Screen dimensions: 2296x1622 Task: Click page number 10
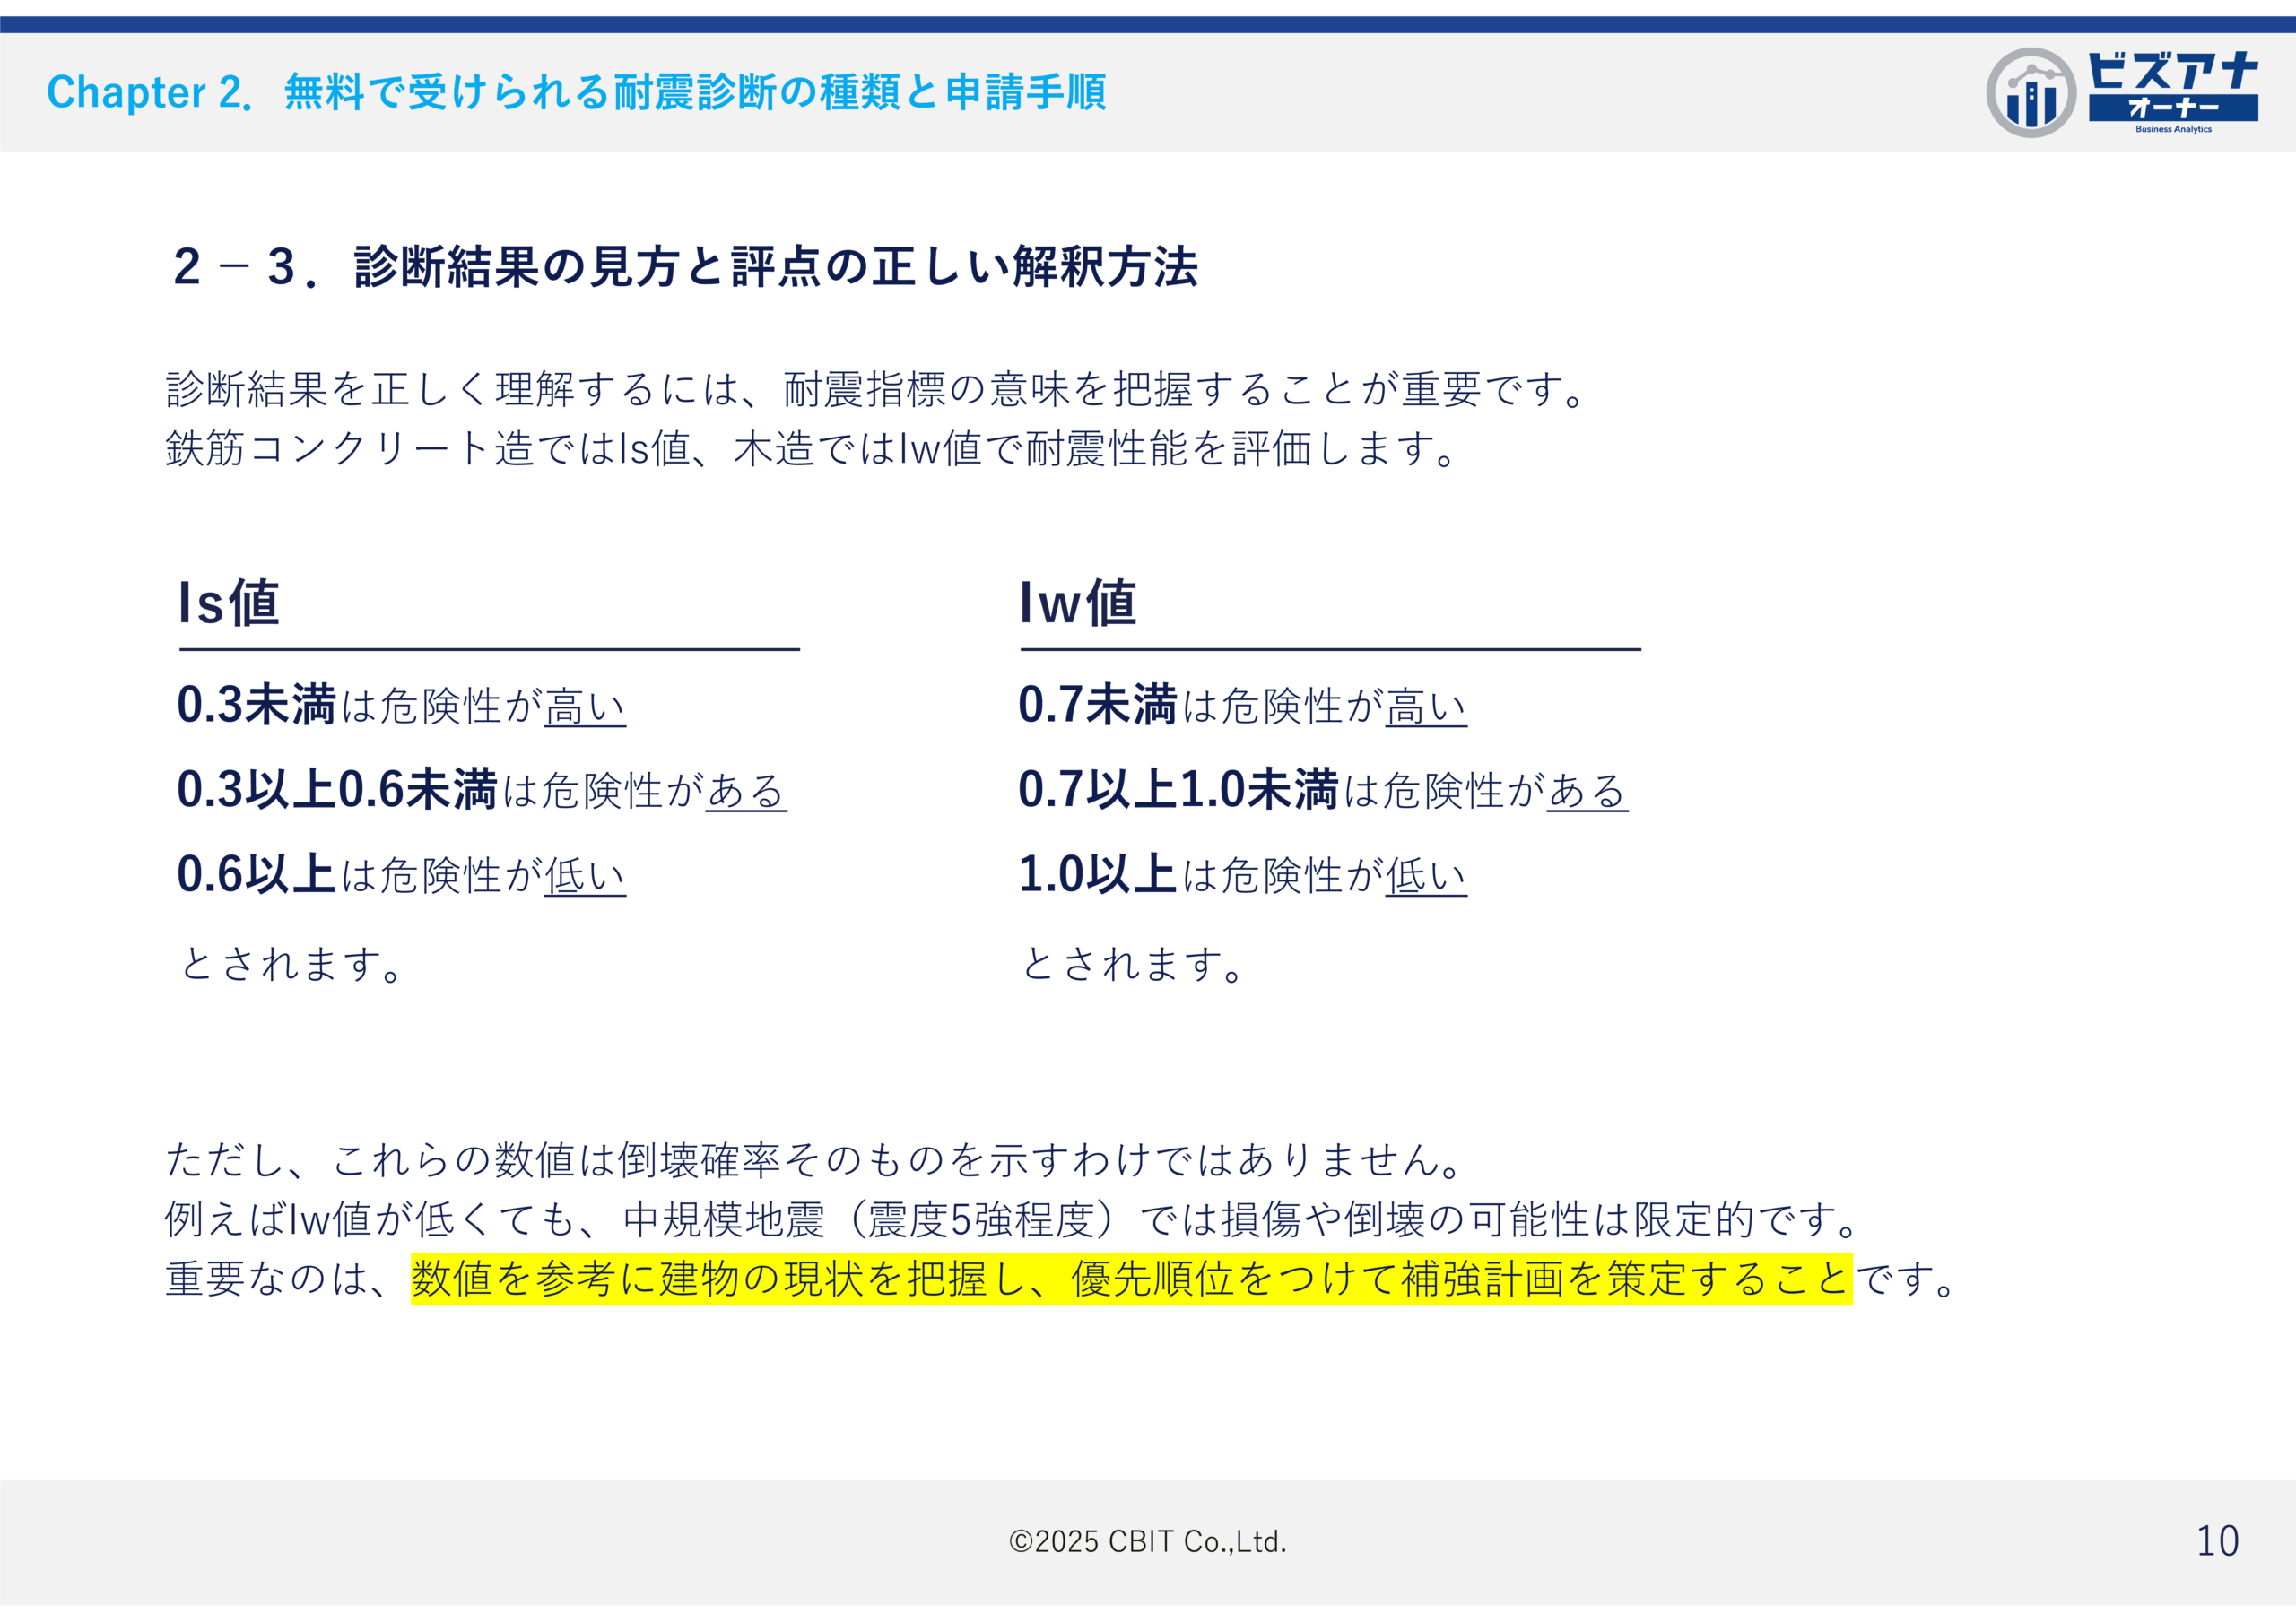2216,1541
